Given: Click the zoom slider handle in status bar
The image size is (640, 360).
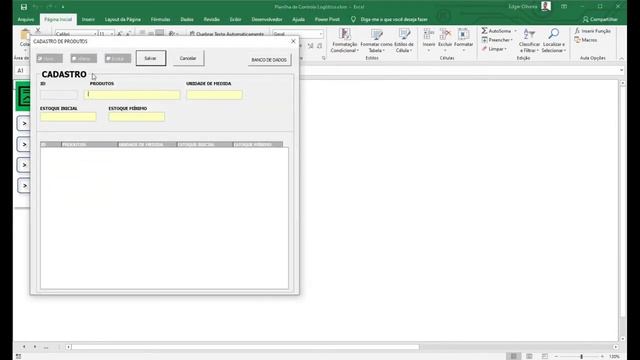Looking at the screenshot, I should click(582, 356).
